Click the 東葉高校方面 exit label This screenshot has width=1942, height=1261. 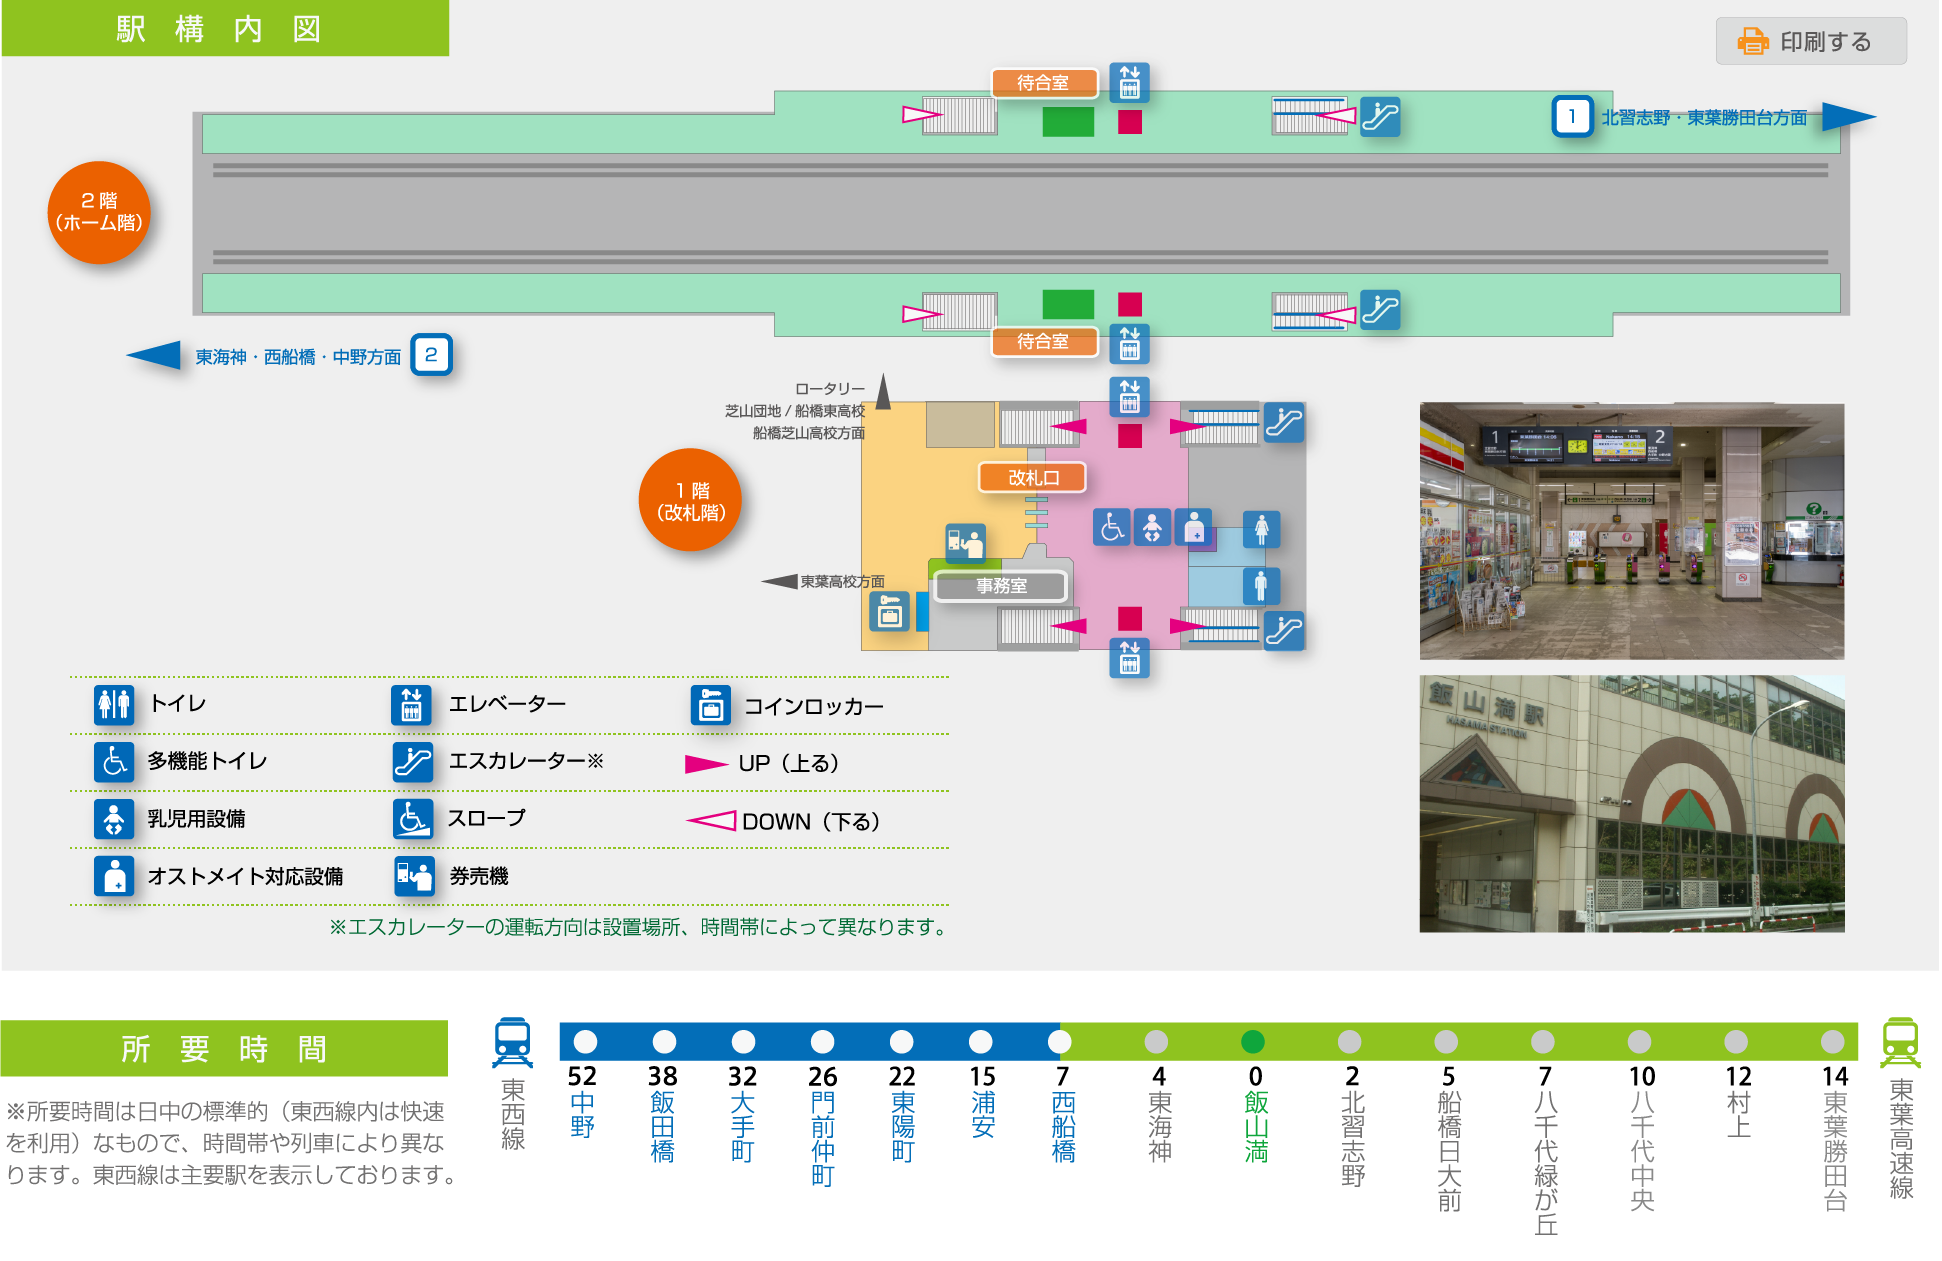(x=842, y=581)
